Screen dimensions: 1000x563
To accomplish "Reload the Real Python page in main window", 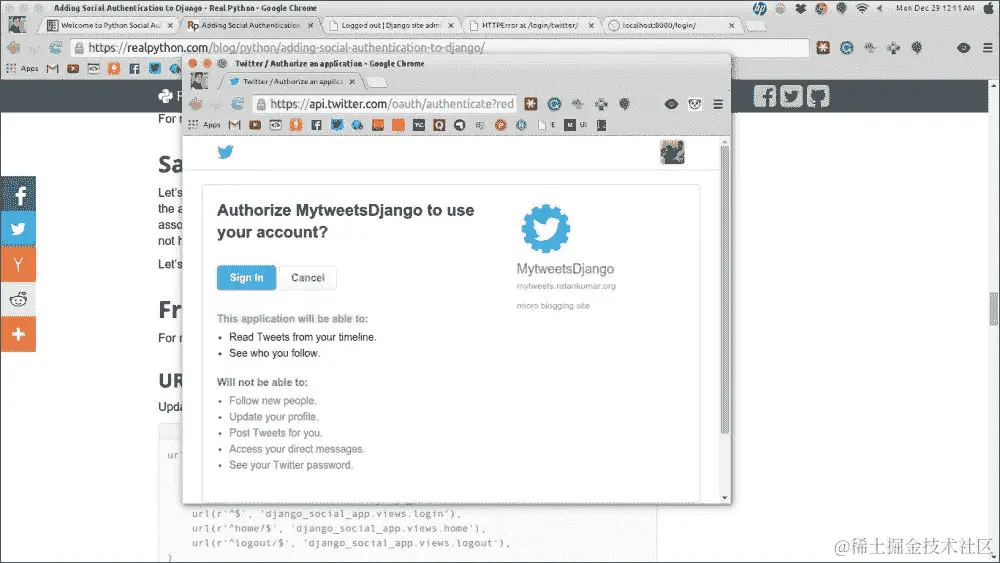I will [55, 48].
